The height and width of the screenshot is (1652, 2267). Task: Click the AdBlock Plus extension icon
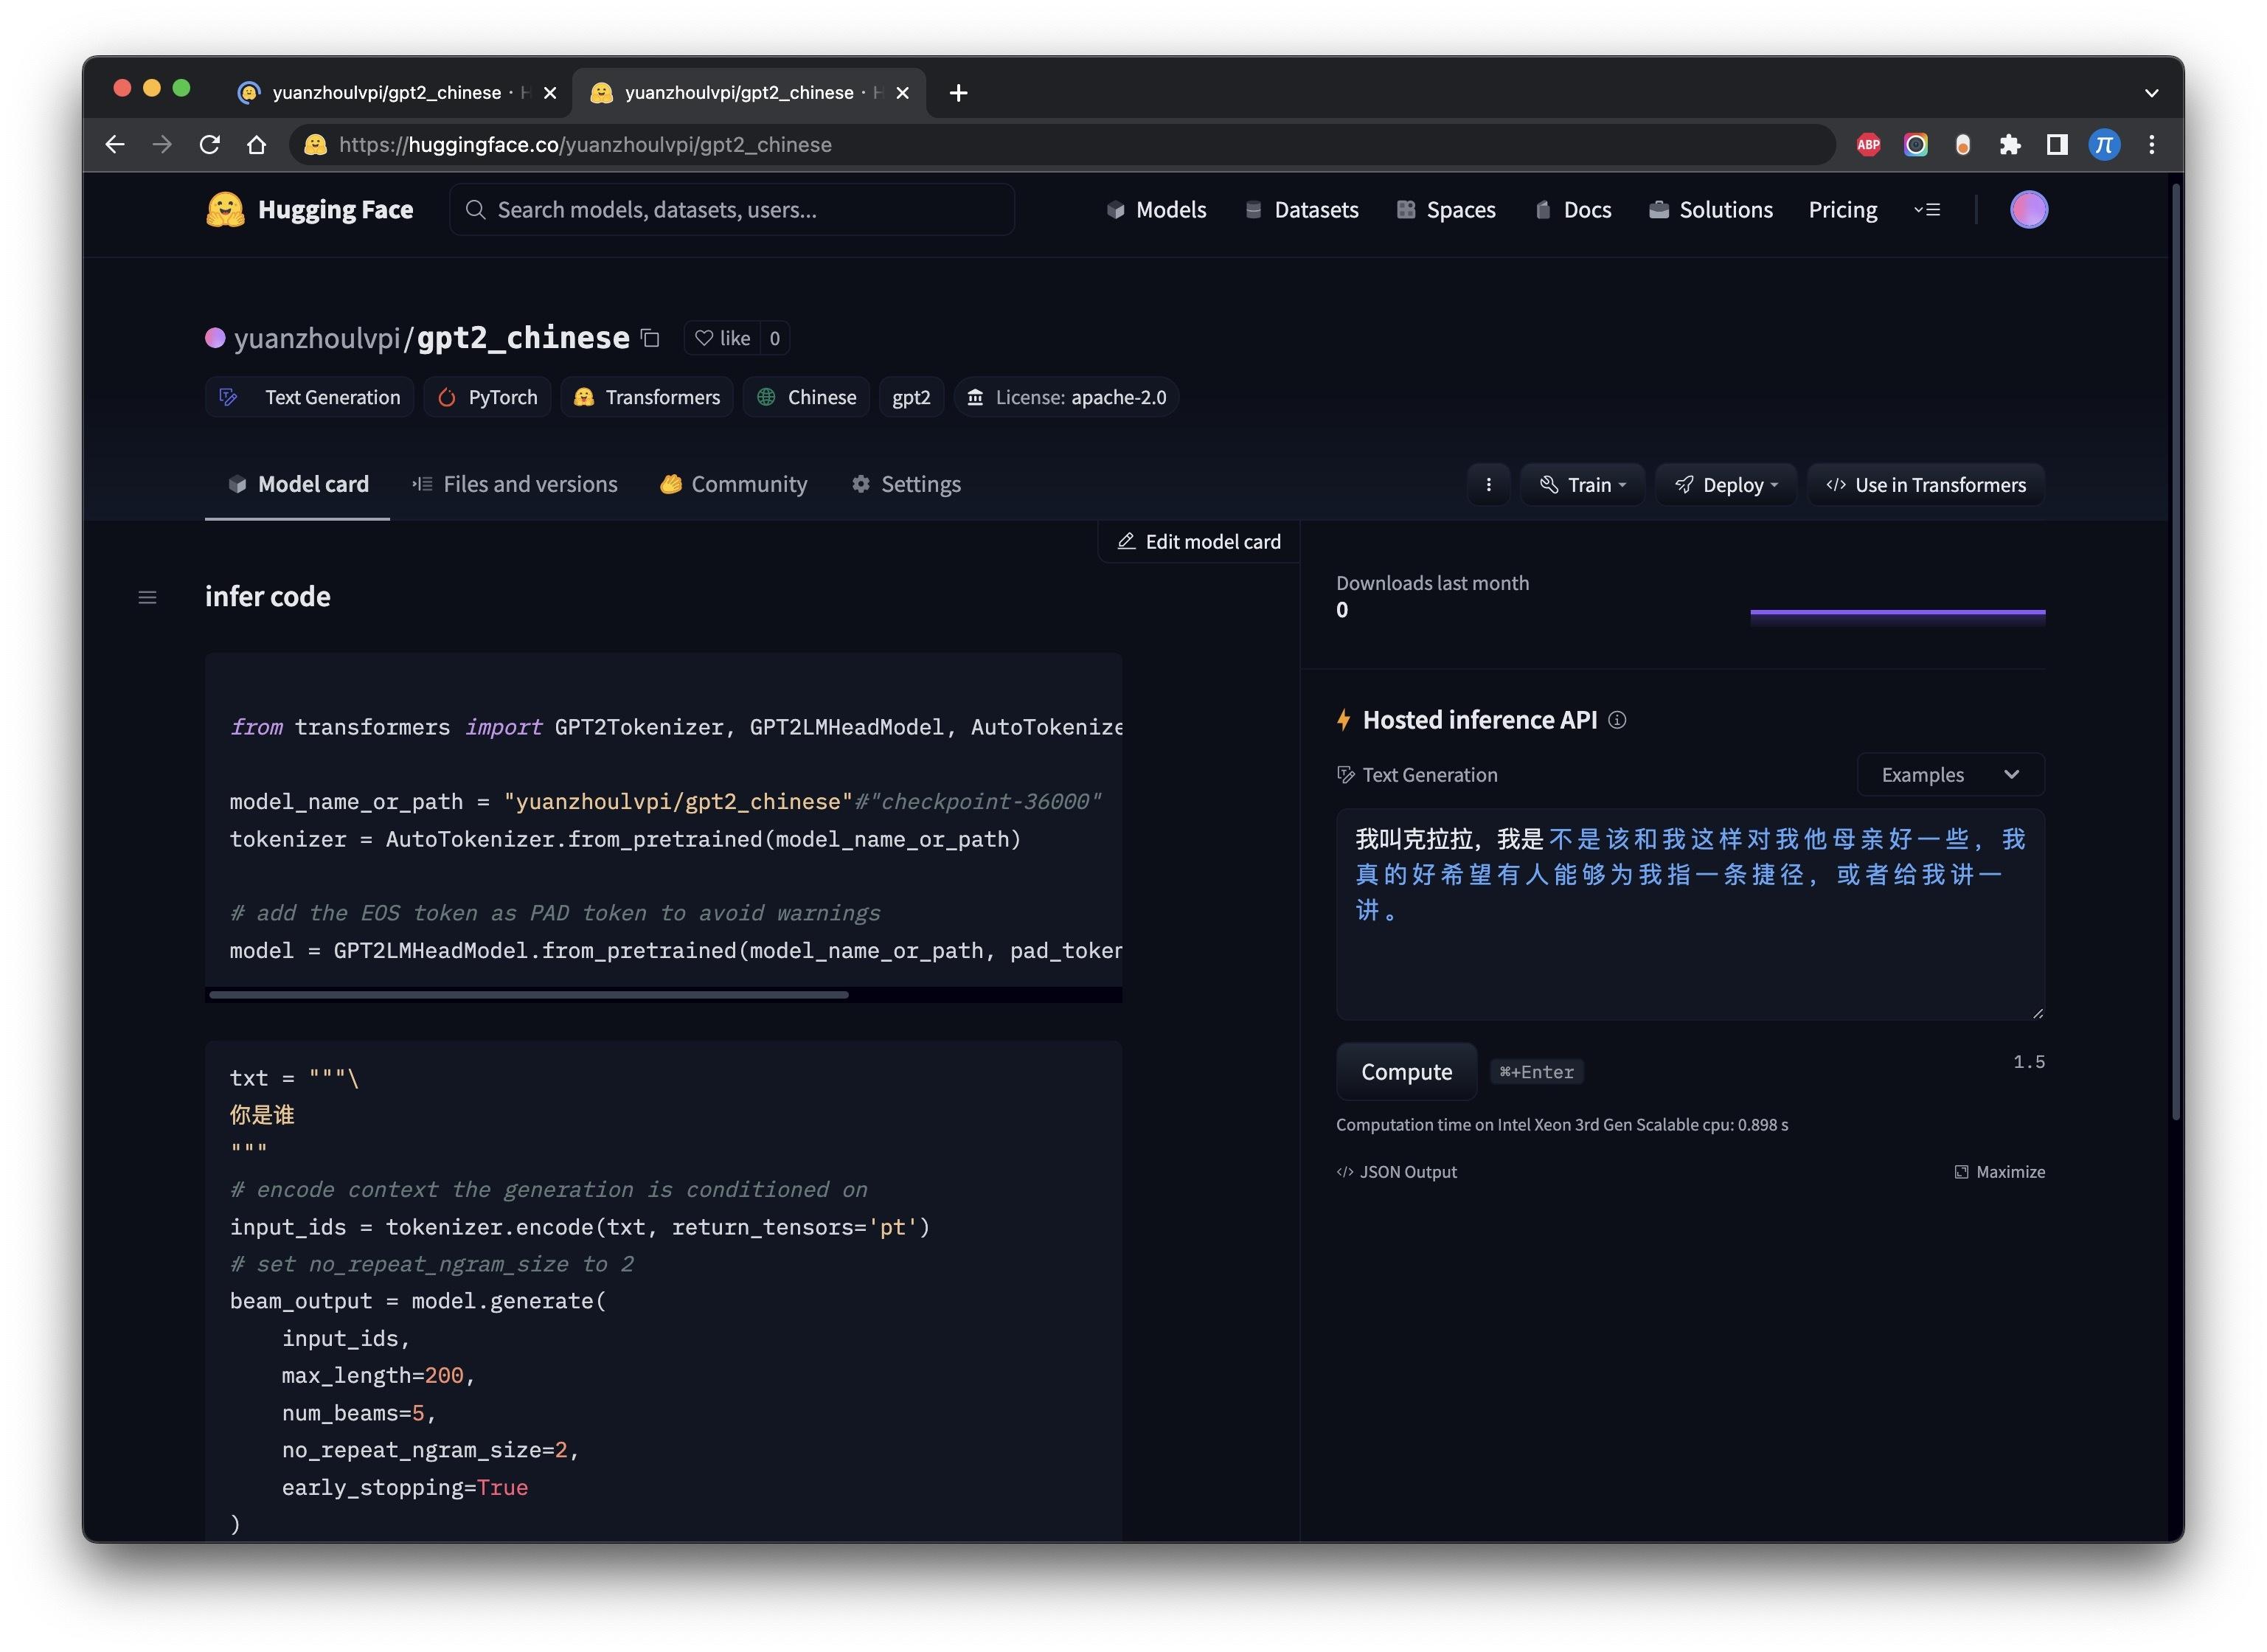pos(1867,145)
